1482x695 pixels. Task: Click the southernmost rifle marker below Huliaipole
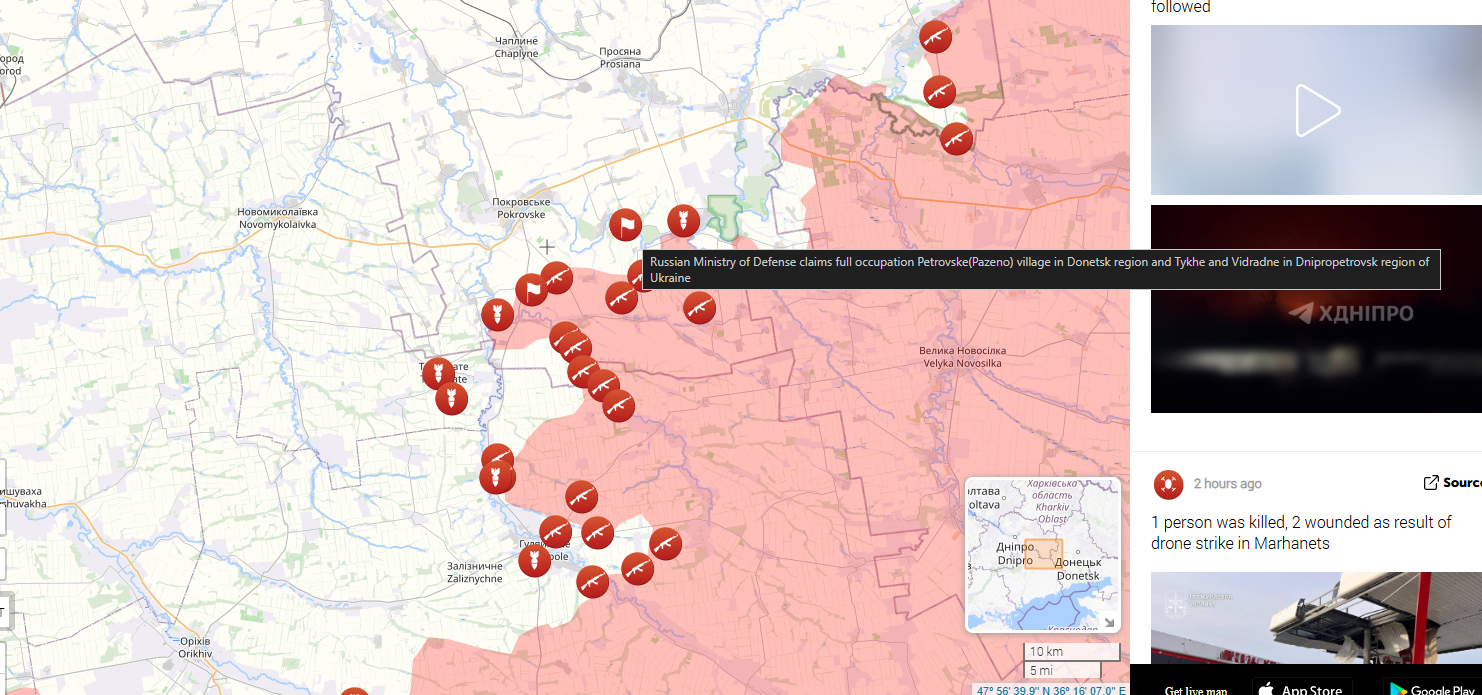593,582
